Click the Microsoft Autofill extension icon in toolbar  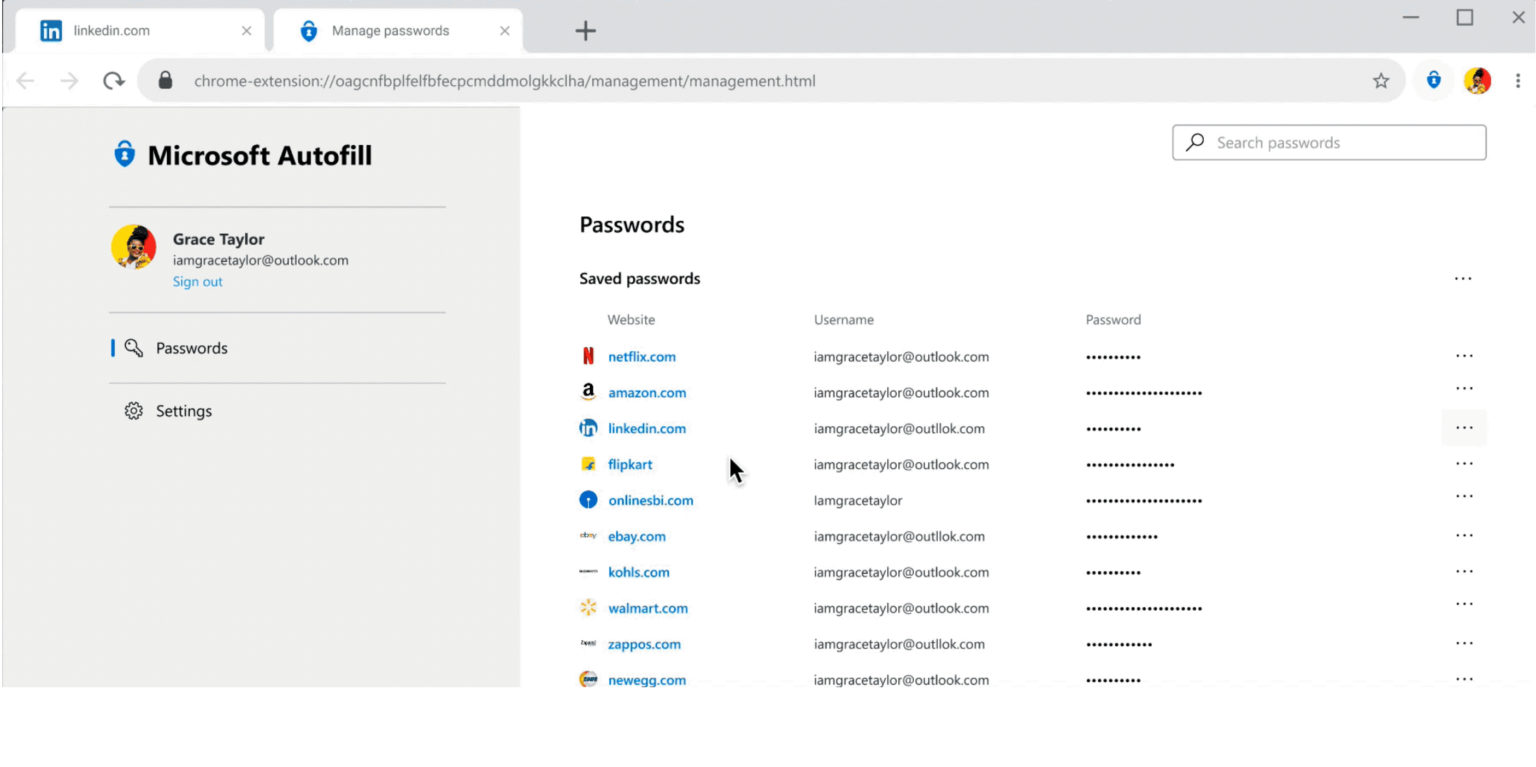pyautogui.click(x=1434, y=81)
